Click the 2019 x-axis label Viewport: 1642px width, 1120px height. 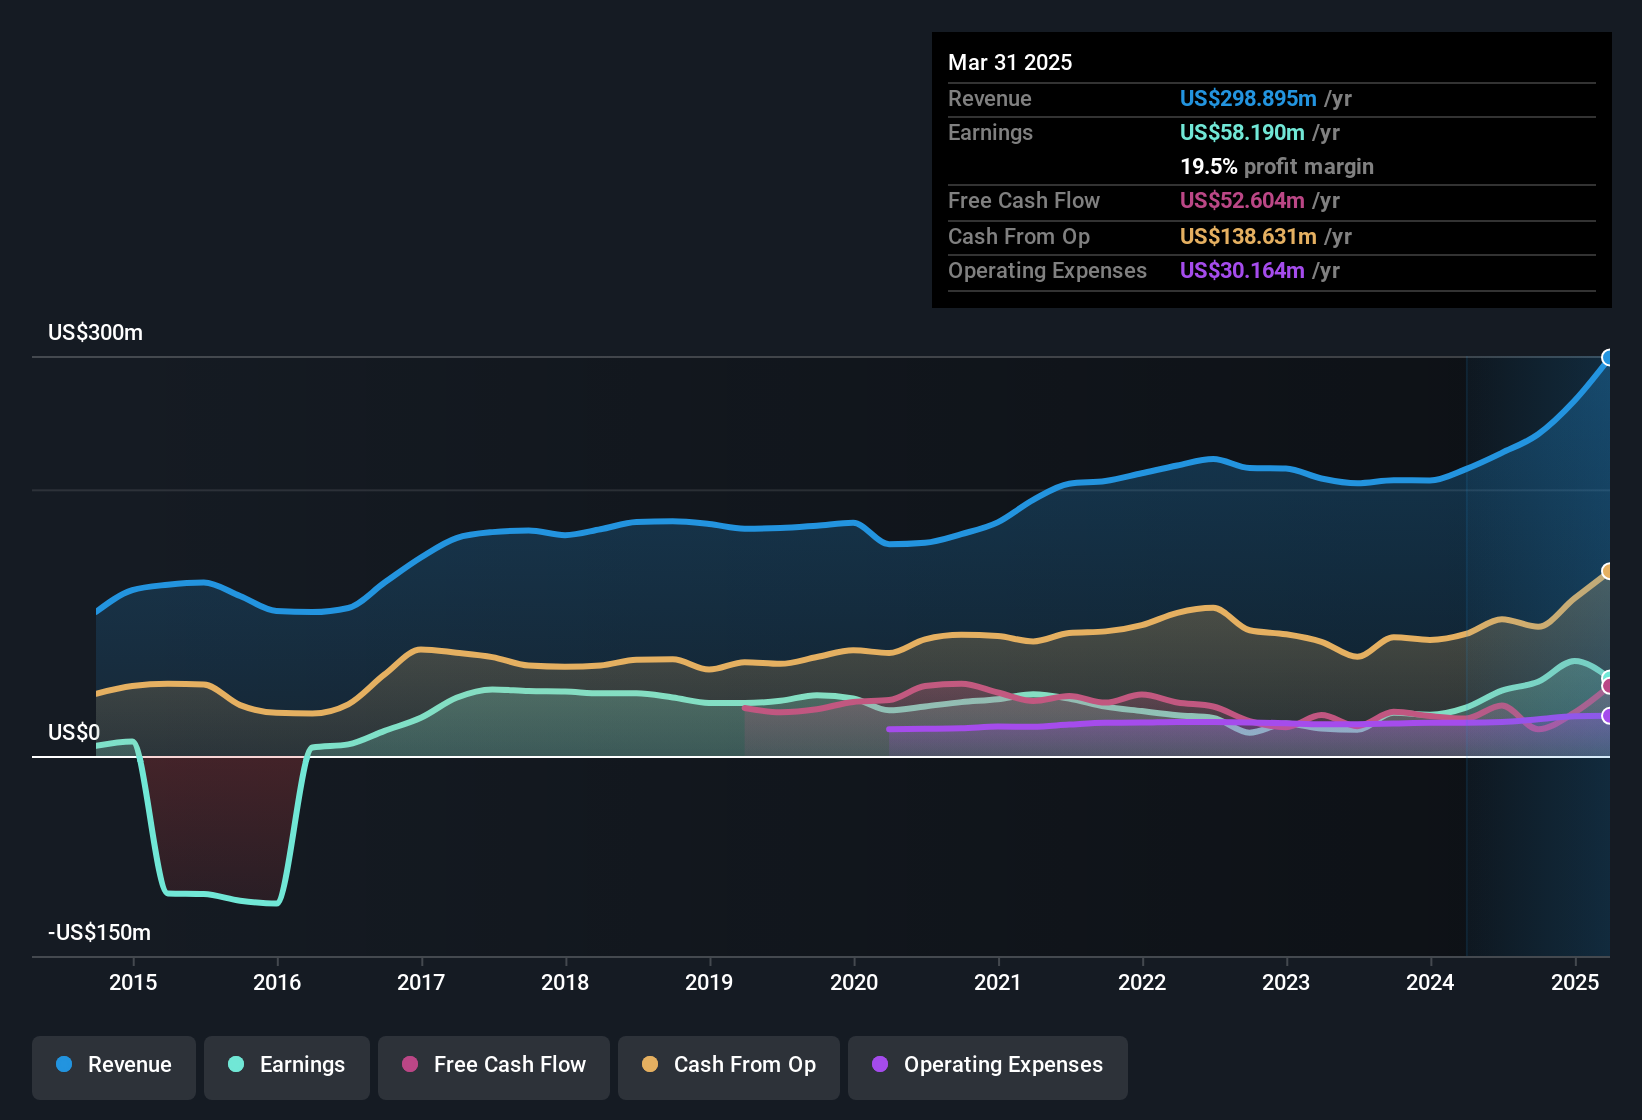click(709, 982)
